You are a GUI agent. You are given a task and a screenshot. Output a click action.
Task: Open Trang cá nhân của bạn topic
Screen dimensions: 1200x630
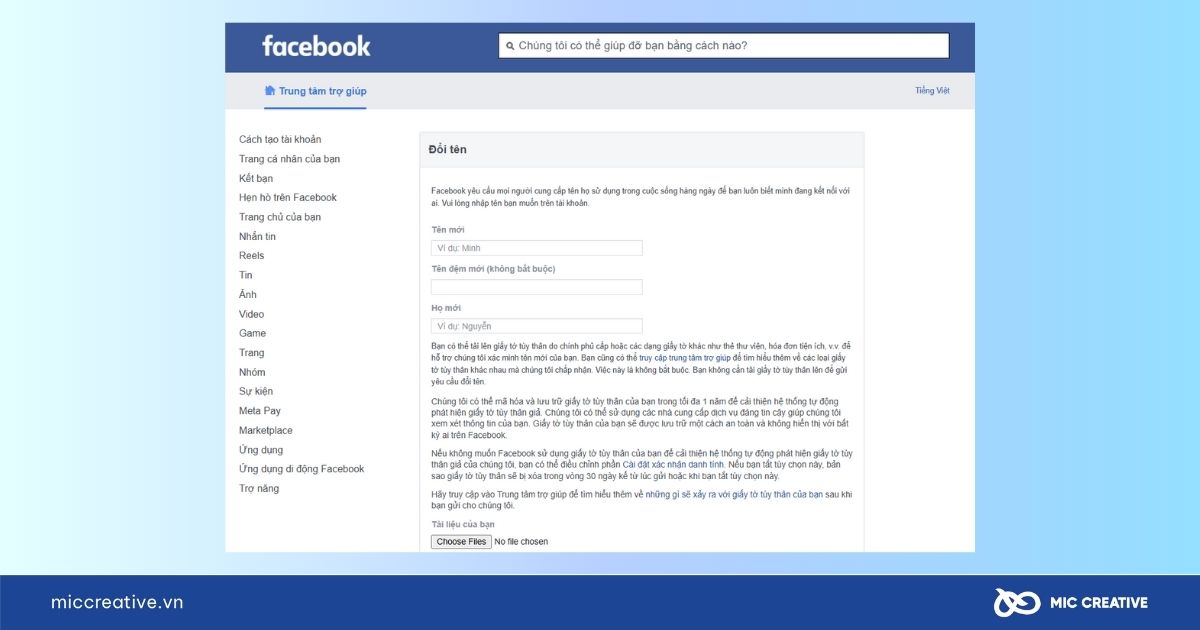pyautogui.click(x=290, y=159)
